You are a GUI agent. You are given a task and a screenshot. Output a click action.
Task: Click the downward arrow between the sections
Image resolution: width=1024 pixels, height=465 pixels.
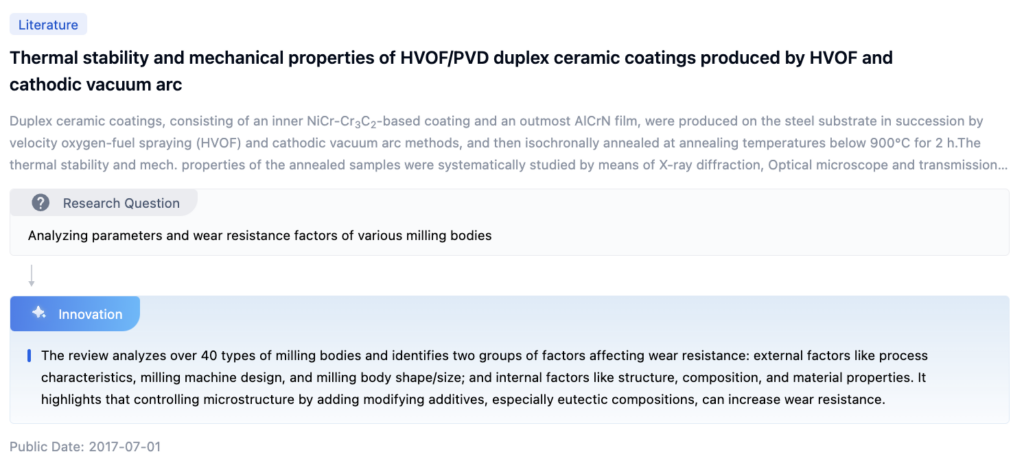tap(32, 276)
